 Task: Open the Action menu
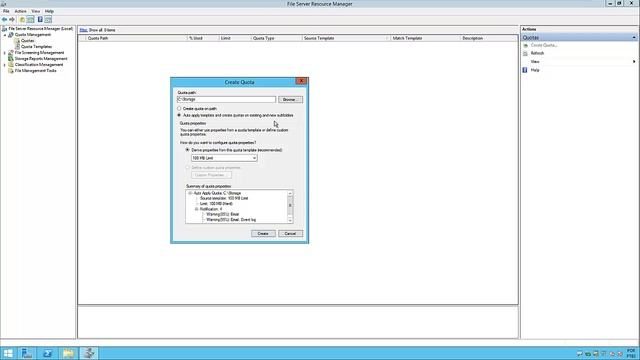(x=20, y=11)
